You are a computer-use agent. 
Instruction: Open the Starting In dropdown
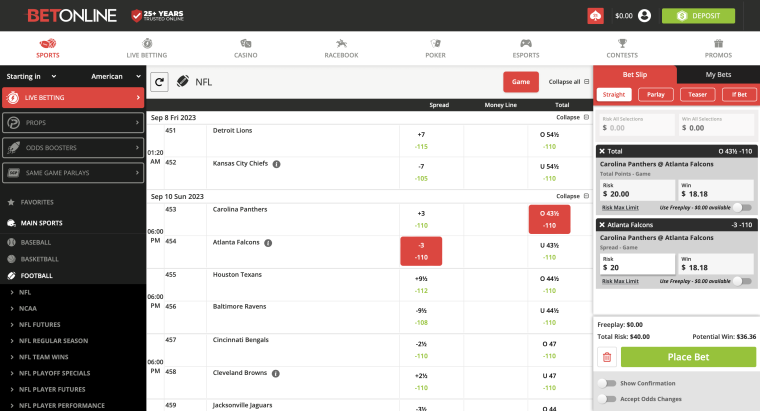point(32,77)
